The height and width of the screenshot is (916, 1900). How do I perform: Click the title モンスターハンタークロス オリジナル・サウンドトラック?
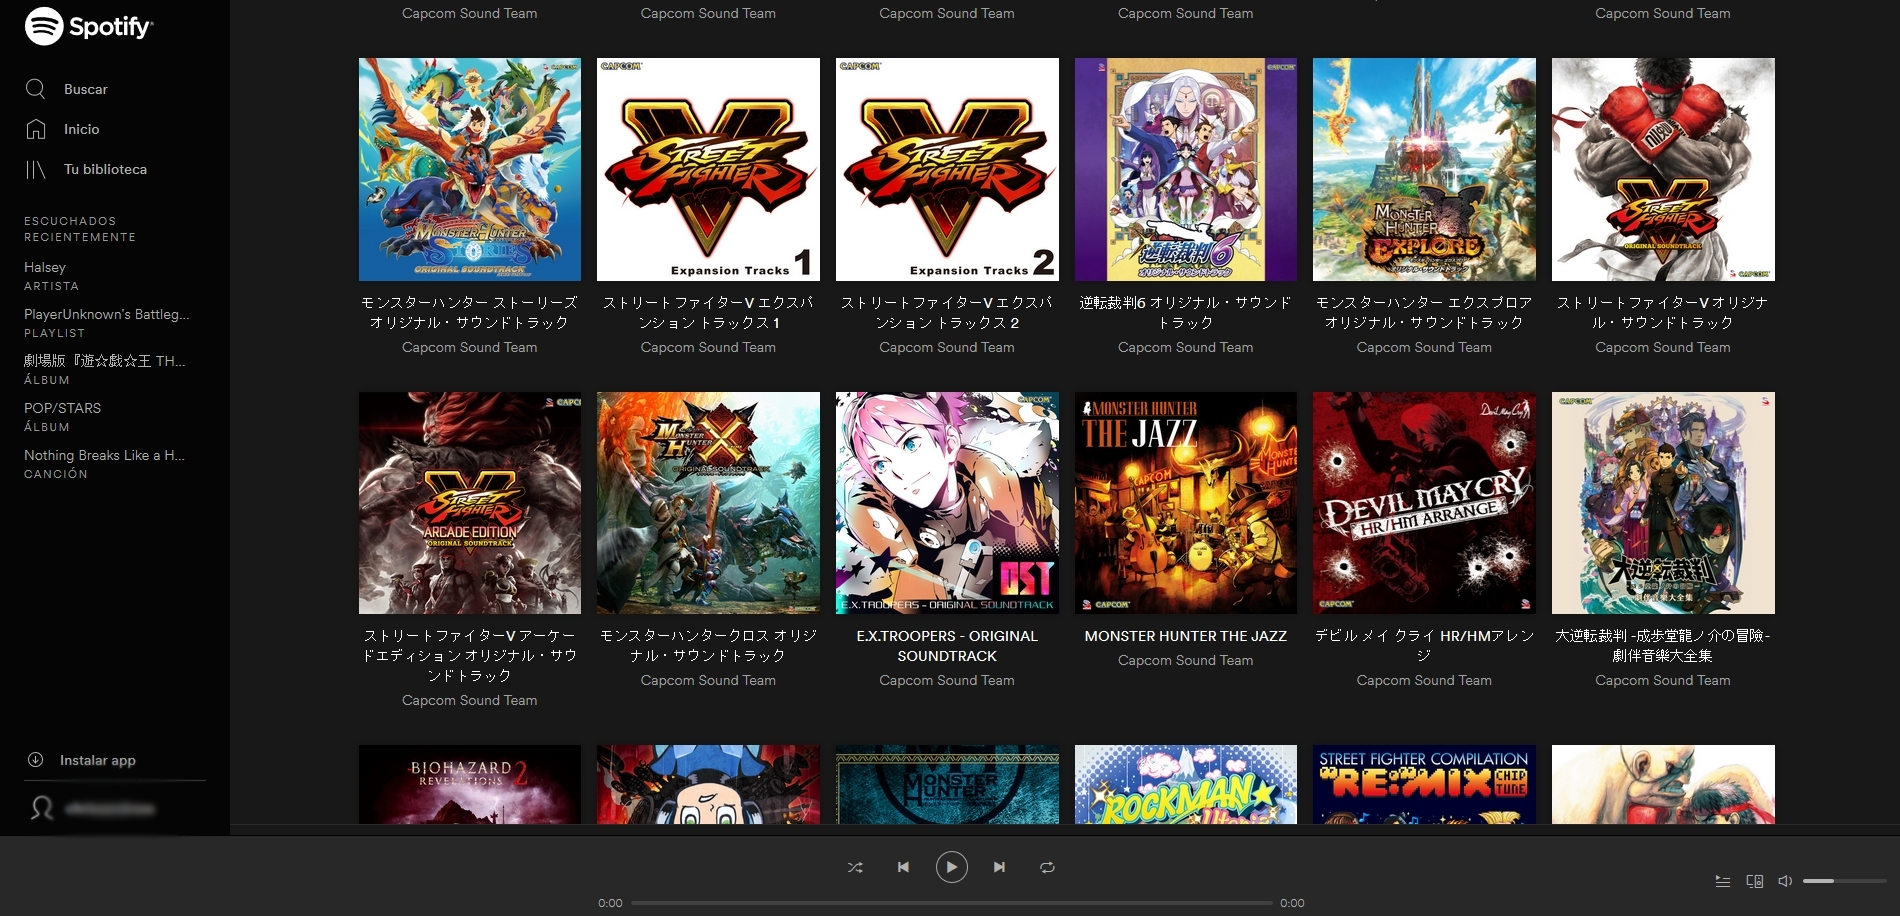(708, 646)
